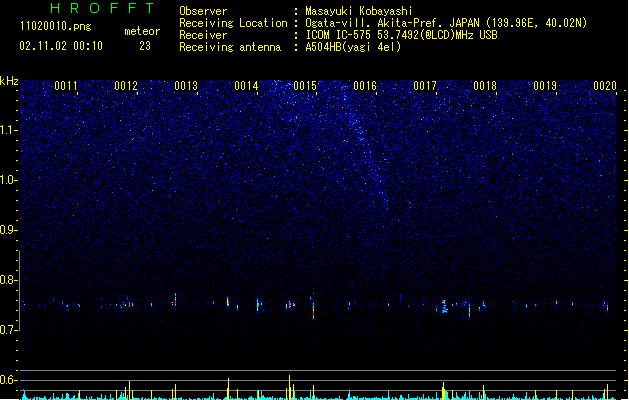Click the 0.9 kHz axis label

click(9, 230)
